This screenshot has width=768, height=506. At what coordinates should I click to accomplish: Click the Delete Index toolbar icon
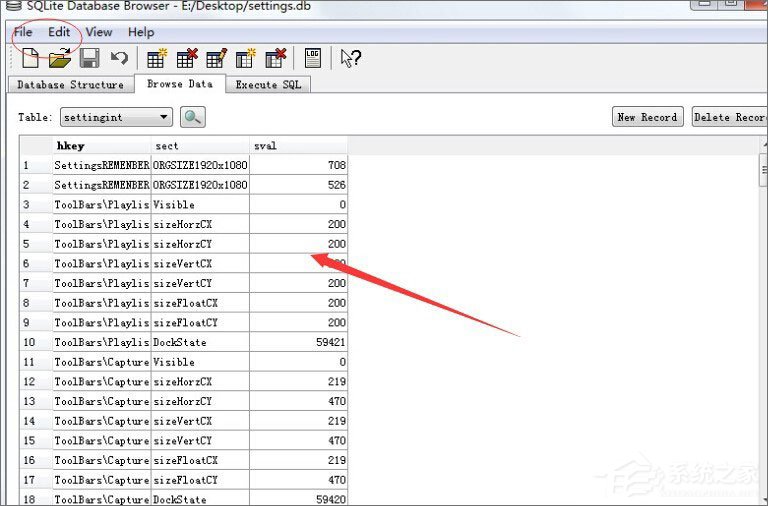[x=276, y=58]
